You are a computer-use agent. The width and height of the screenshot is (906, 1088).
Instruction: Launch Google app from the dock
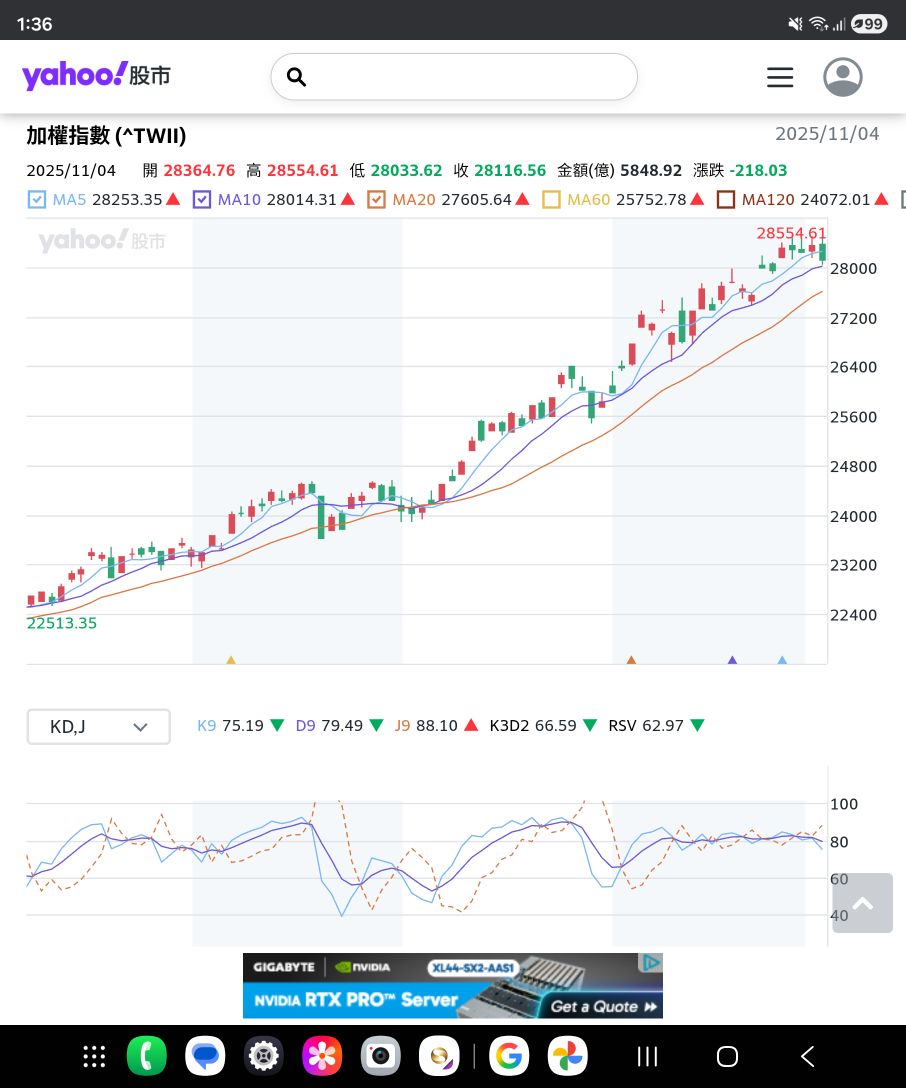tap(508, 1056)
